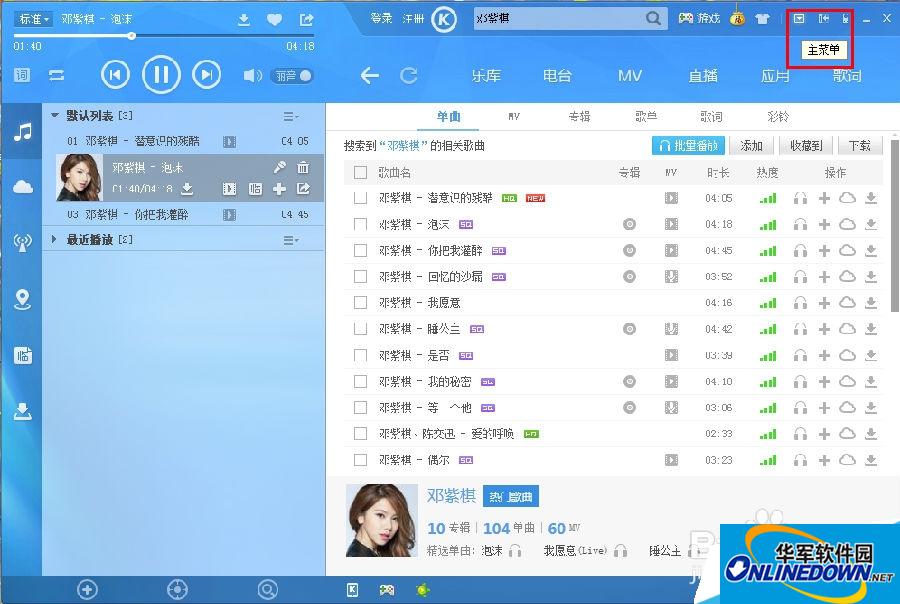
Task: Delete 泡沫 from playlist with trash icon
Action: click(303, 167)
